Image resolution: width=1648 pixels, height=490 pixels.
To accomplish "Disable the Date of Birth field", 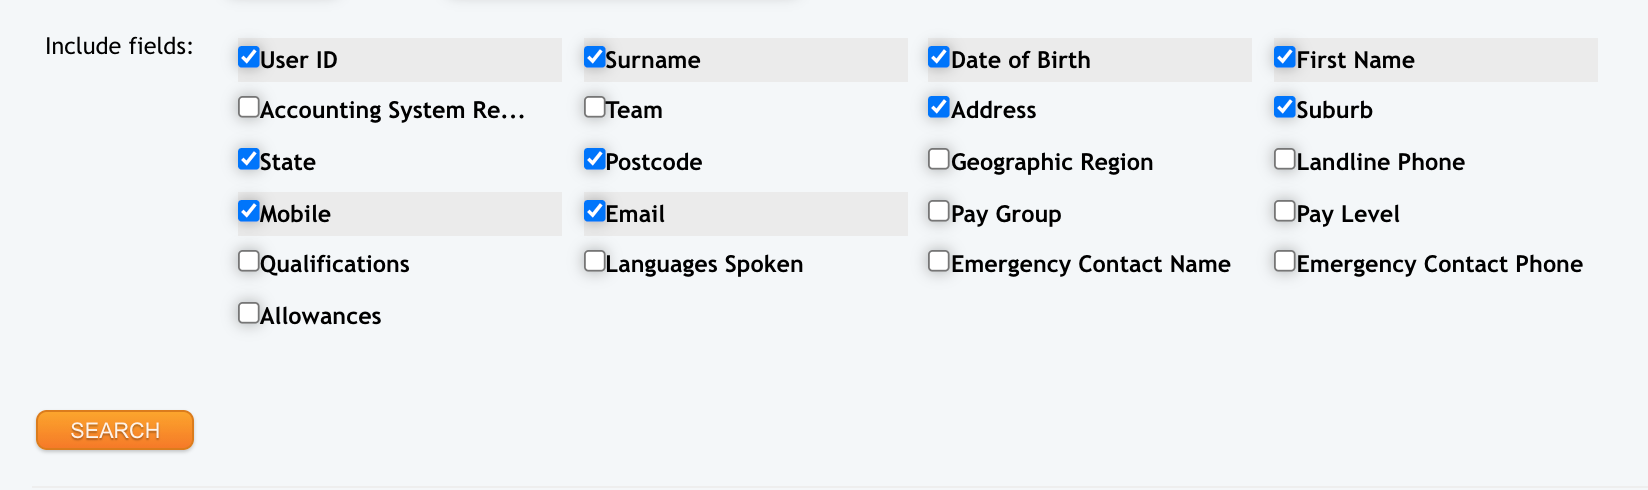I will coord(939,57).
